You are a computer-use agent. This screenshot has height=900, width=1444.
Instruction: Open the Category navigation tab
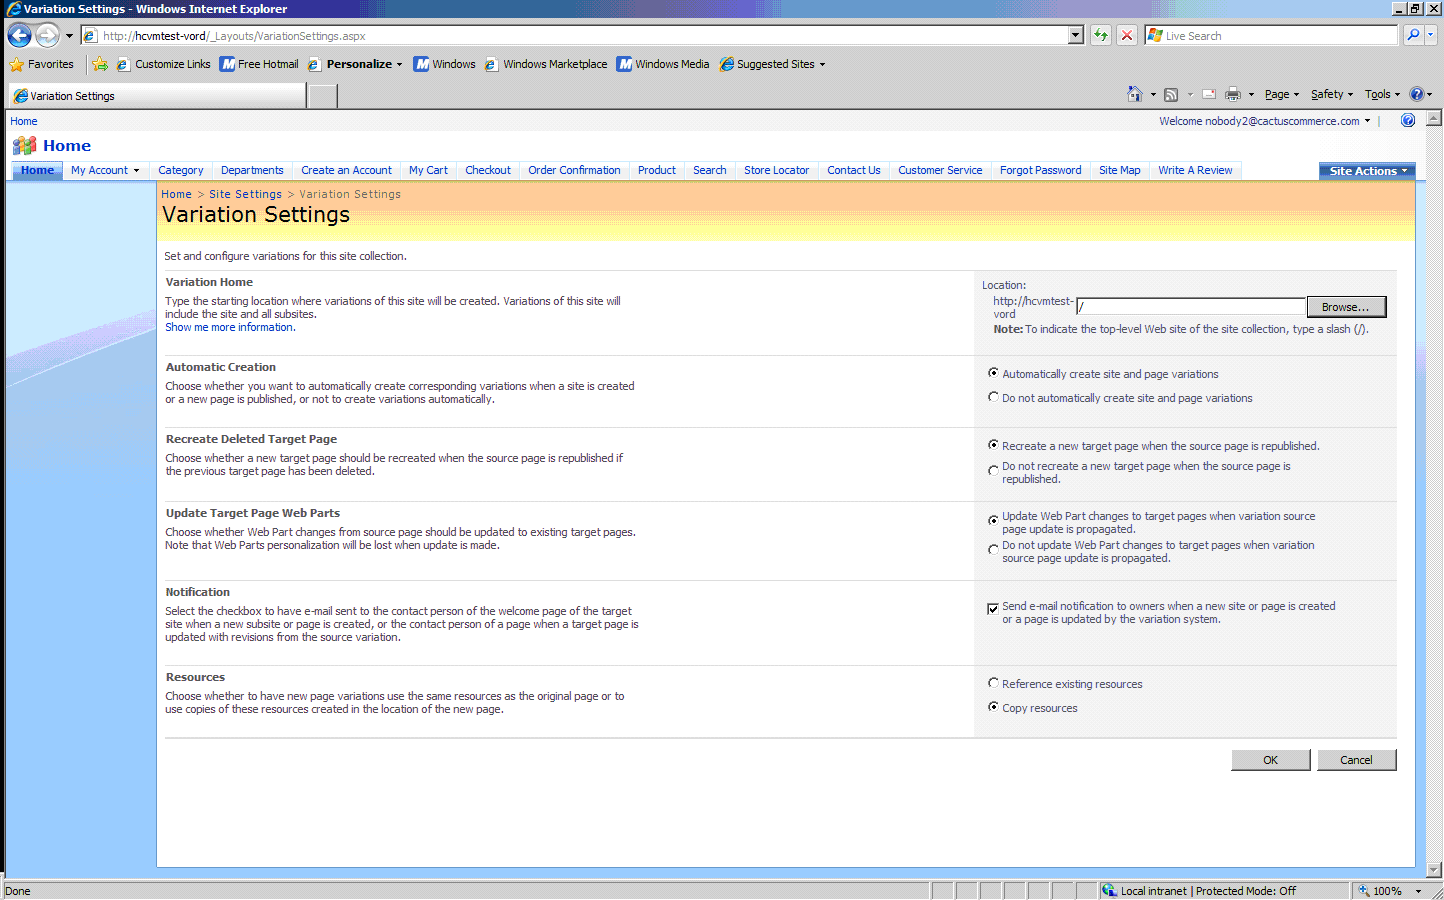tap(181, 170)
